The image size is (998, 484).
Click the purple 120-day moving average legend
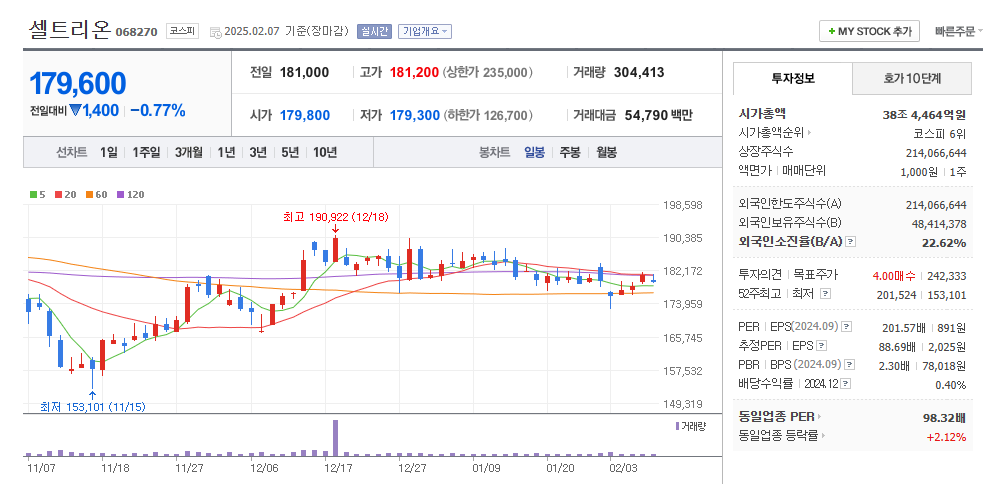click(x=130, y=195)
